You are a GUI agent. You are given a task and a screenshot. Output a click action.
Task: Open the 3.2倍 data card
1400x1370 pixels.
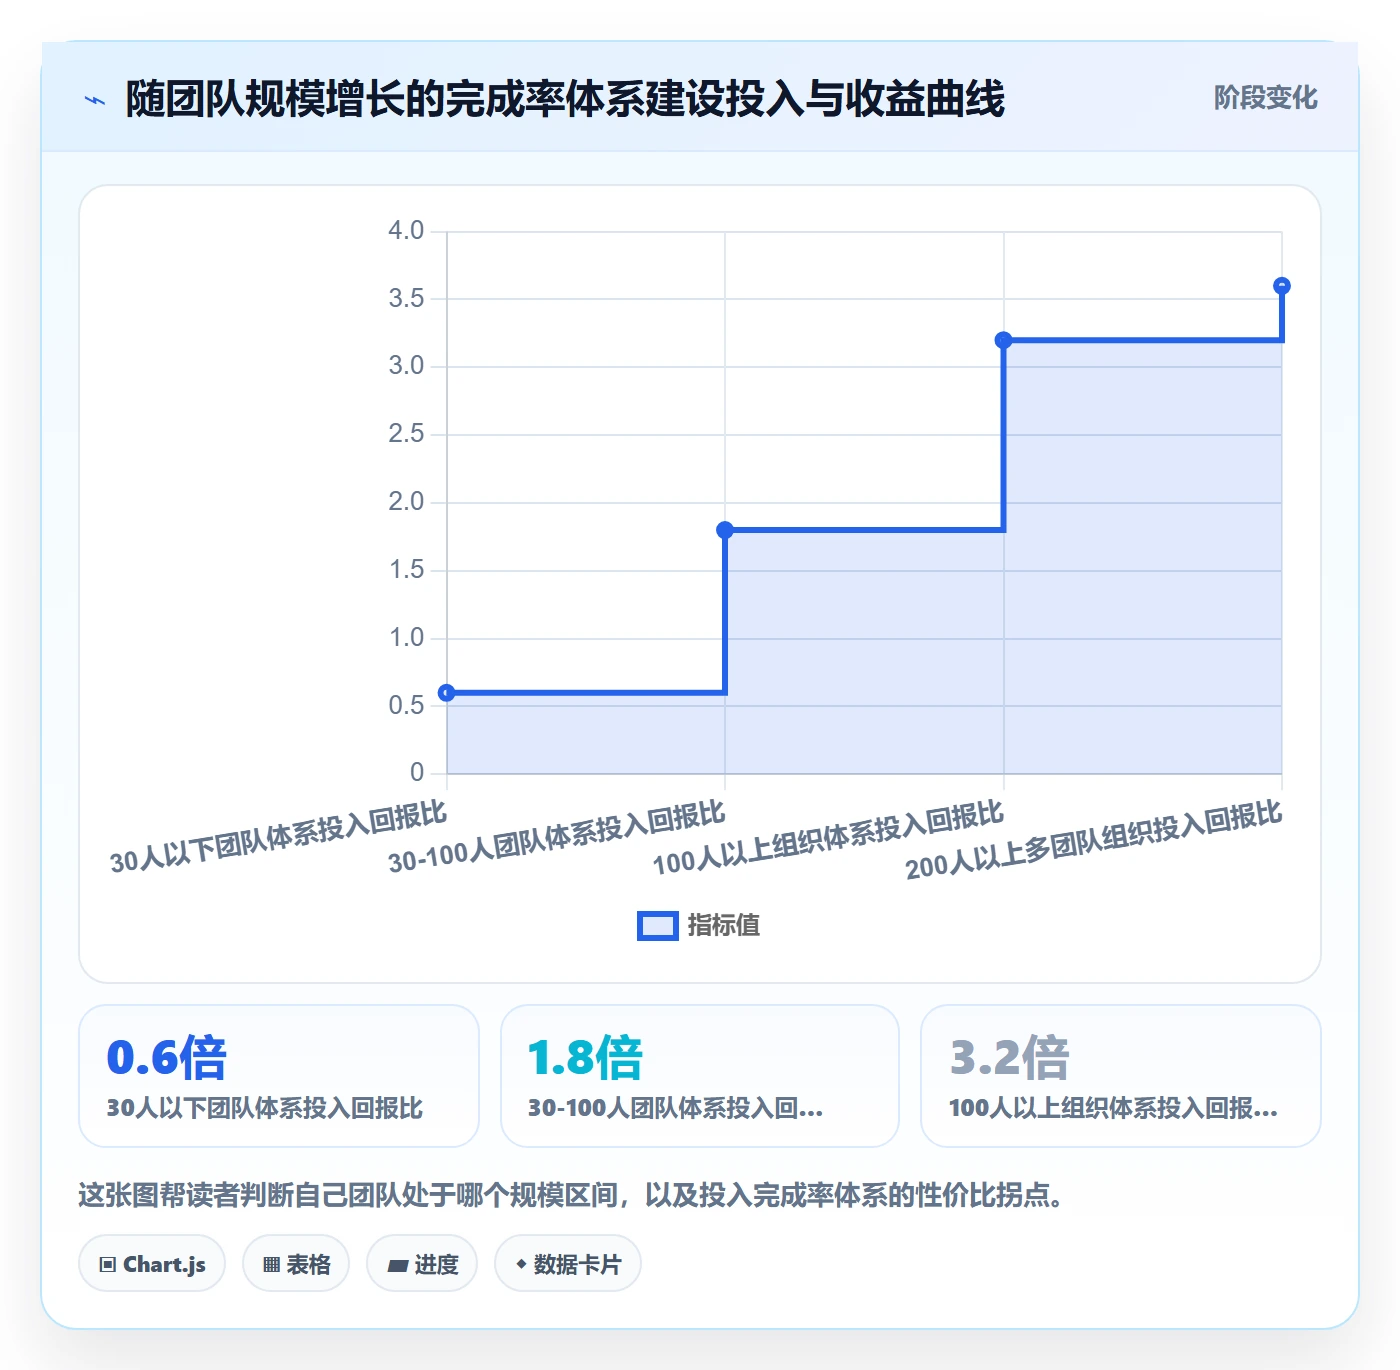1121,1076
